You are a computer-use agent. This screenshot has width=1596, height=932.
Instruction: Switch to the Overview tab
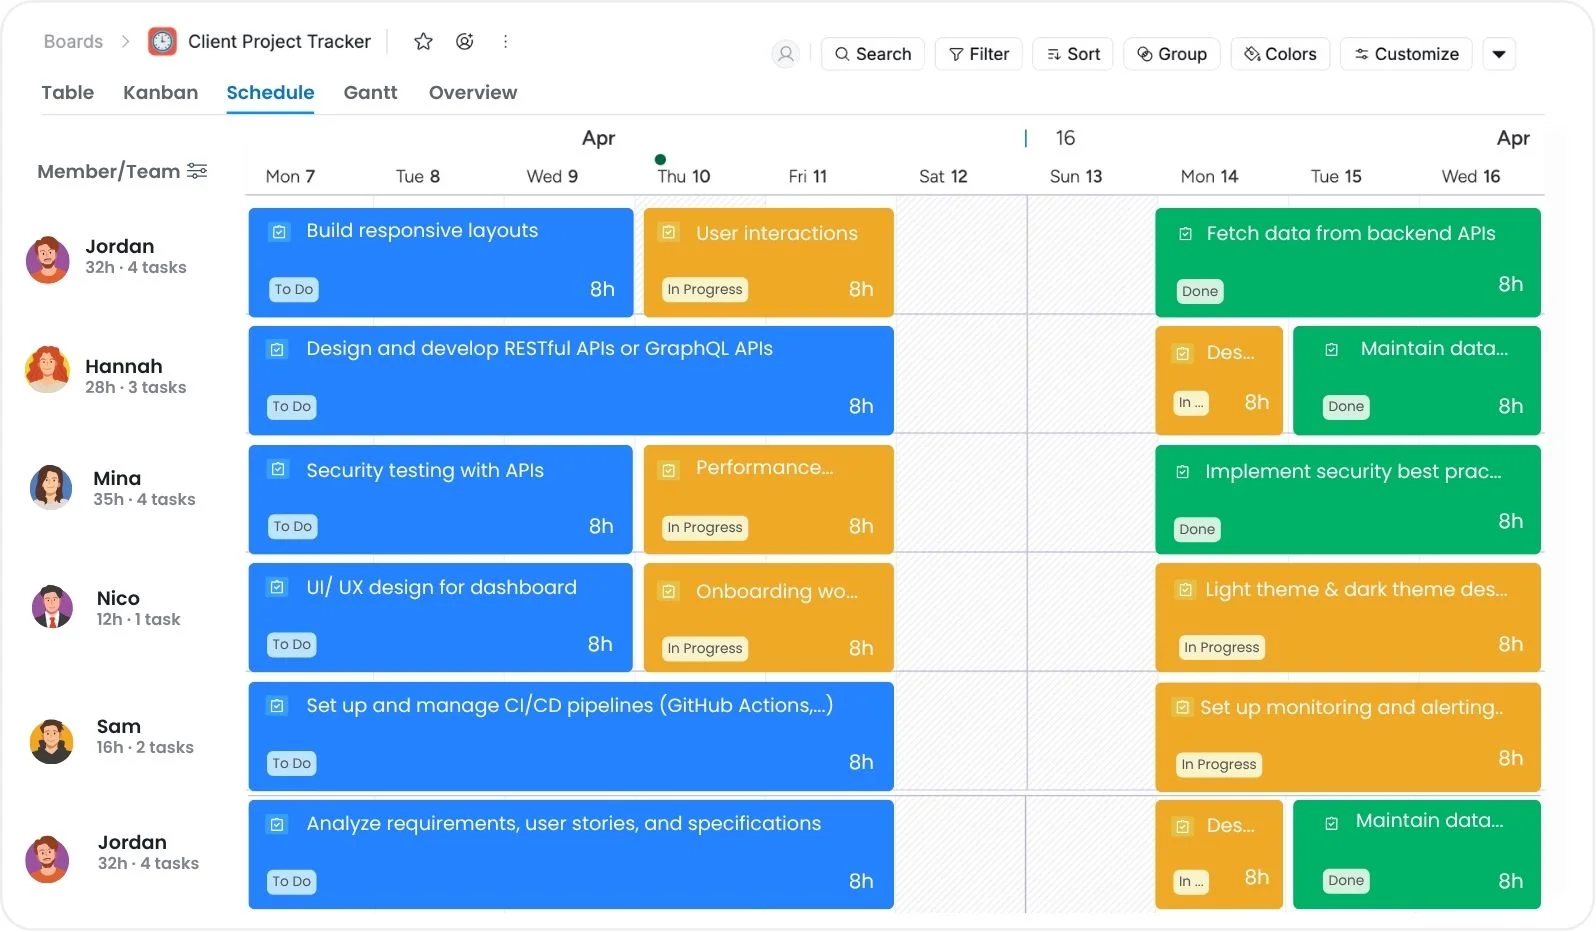473,93
